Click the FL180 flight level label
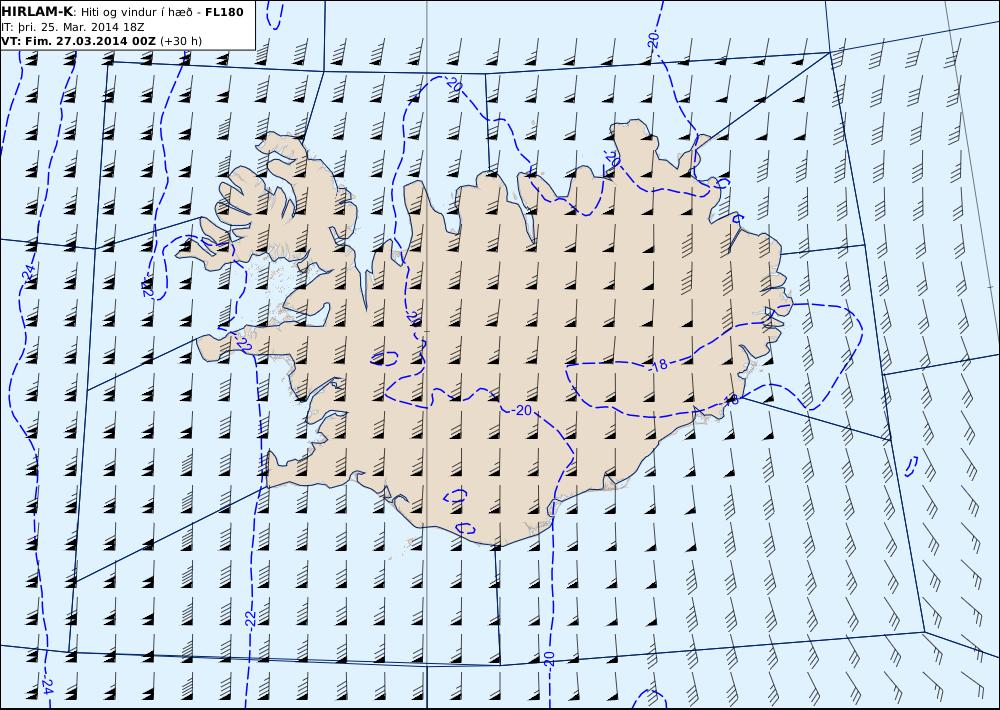 point(224,12)
